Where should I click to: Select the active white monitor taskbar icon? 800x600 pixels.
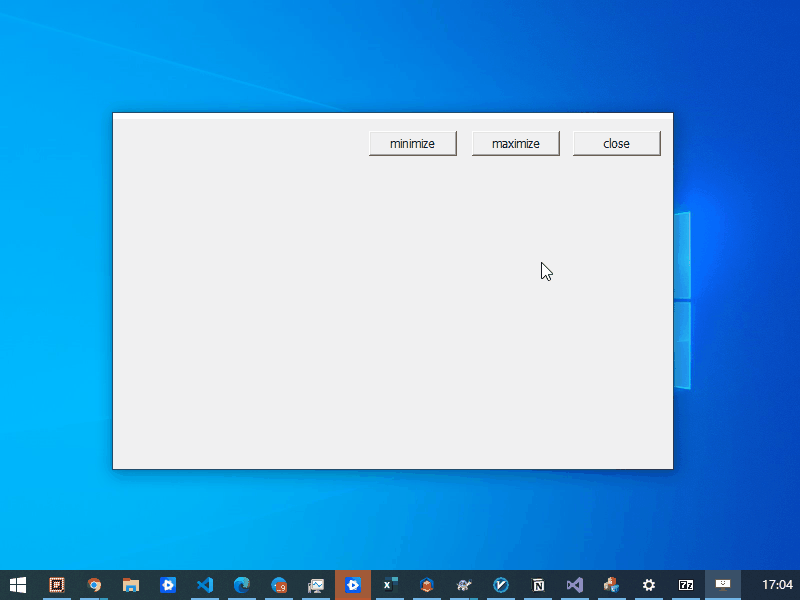(723, 585)
